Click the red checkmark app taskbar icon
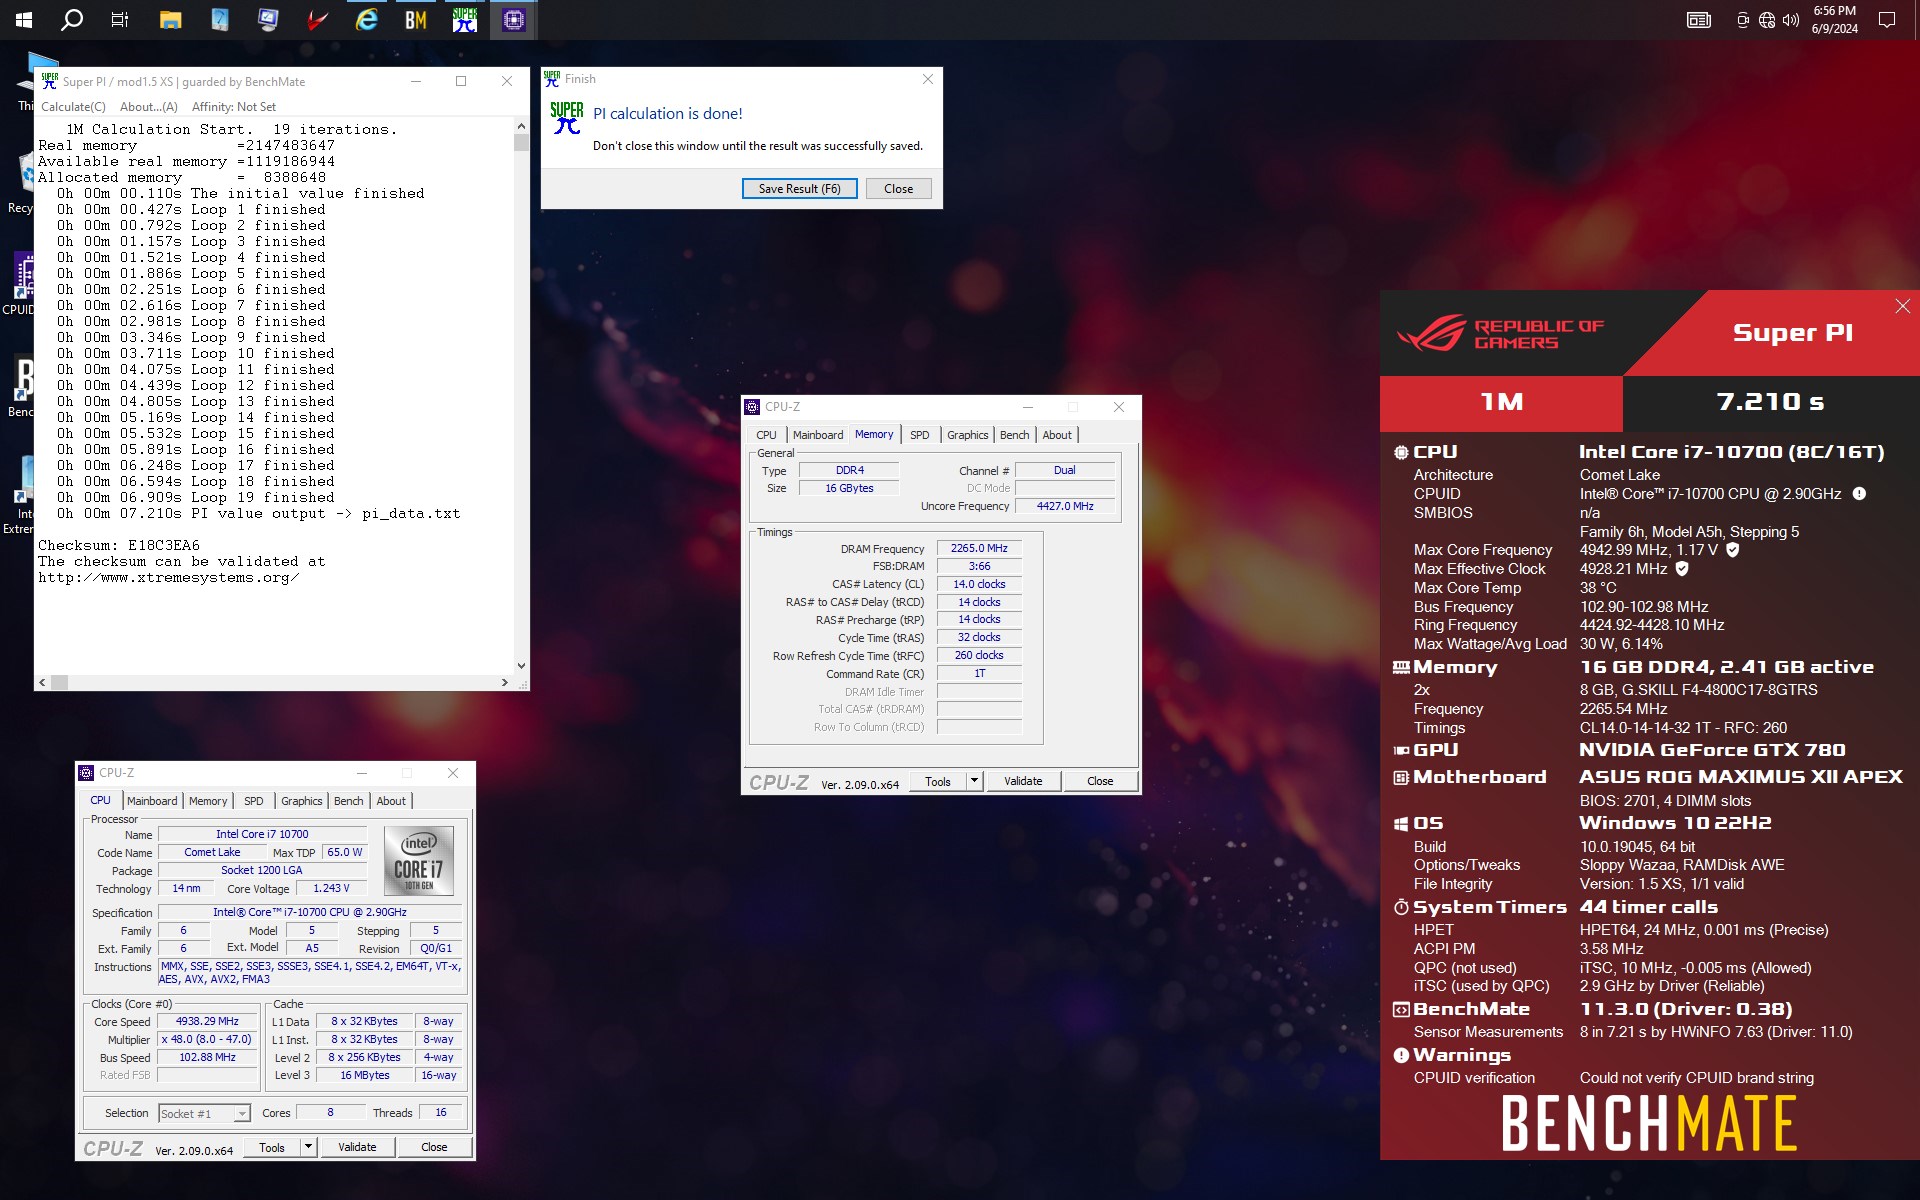This screenshot has height=1200, width=1920. point(318,20)
